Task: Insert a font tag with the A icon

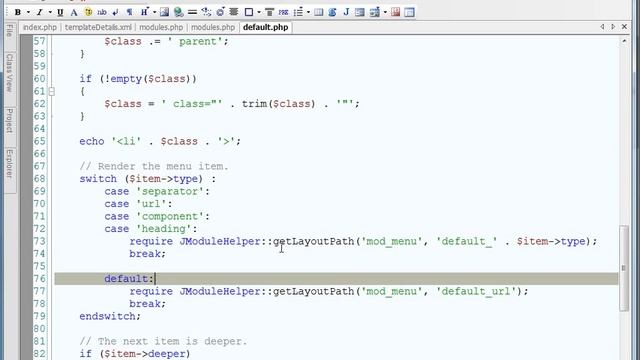Action: tap(74, 12)
